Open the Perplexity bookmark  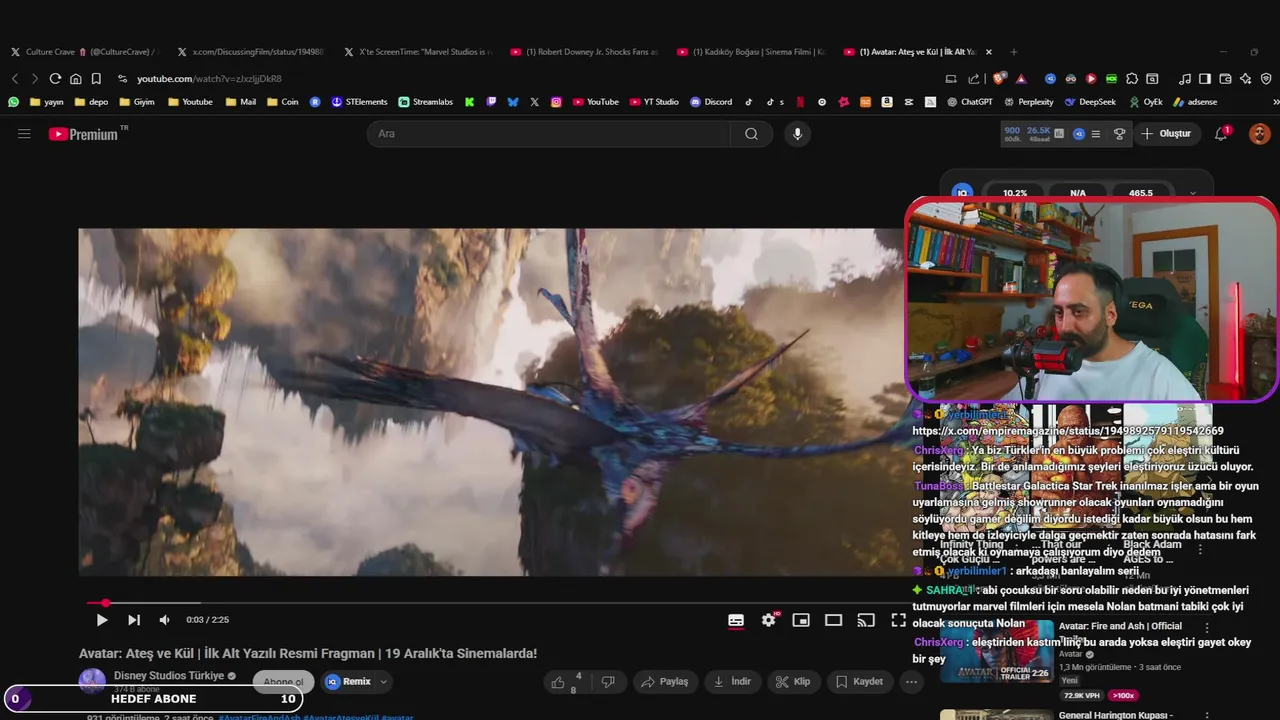1027,102
